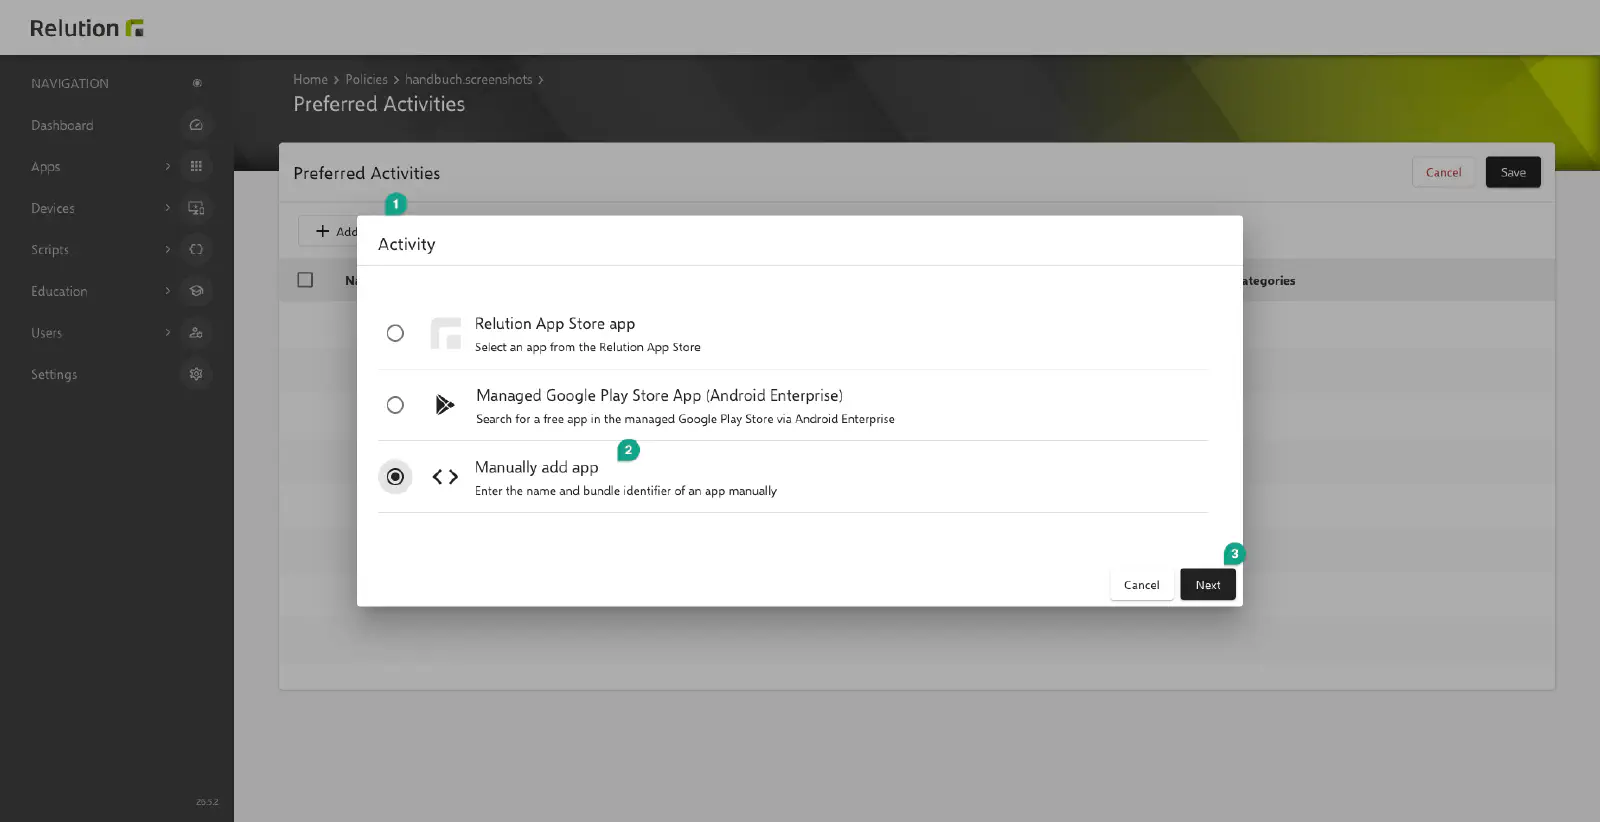Cancel the Activity dialog
This screenshot has width=1600, height=822.
coord(1141,585)
